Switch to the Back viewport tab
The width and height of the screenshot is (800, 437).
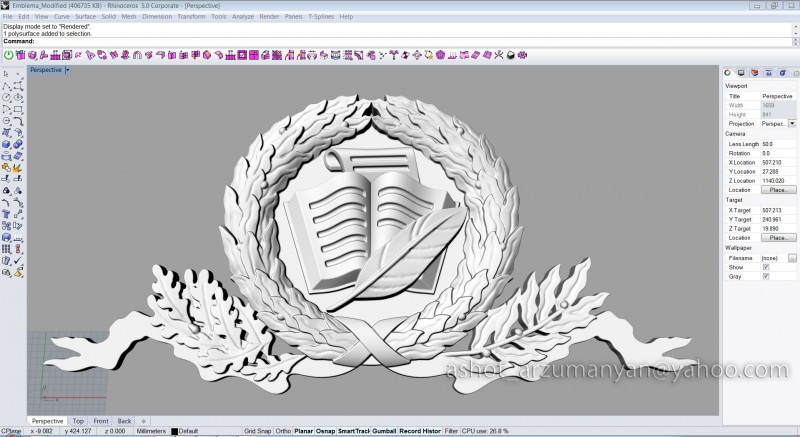point(124,421)
